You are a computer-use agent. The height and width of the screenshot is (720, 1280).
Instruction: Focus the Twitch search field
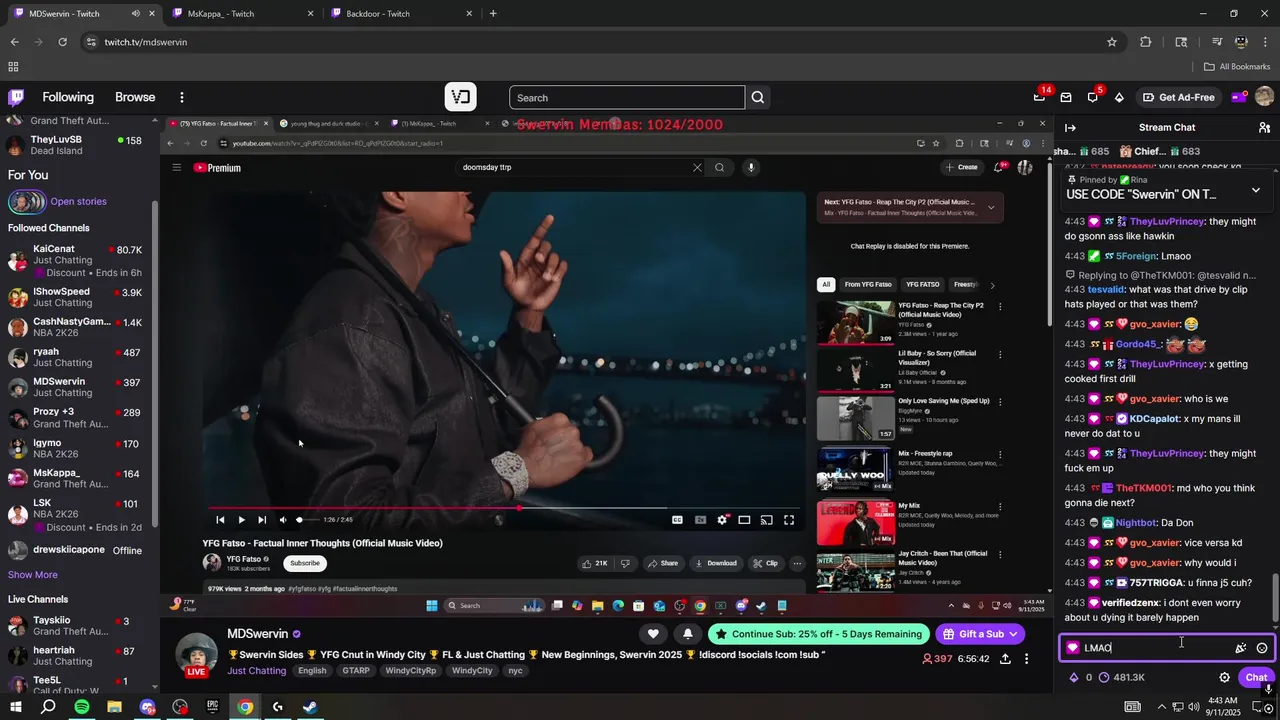[627, 97]
